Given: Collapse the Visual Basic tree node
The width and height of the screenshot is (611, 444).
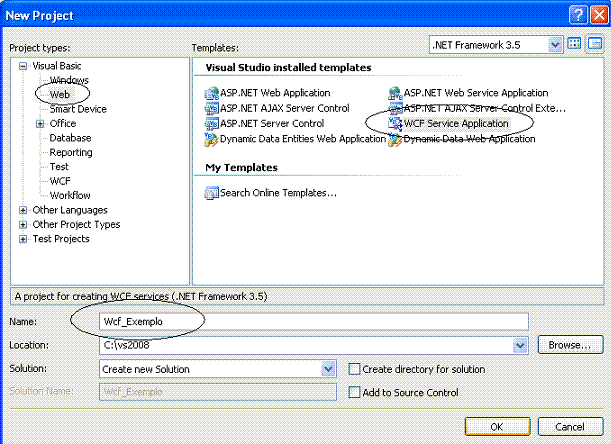Looking at the screenshot, I should pos(23,66).
